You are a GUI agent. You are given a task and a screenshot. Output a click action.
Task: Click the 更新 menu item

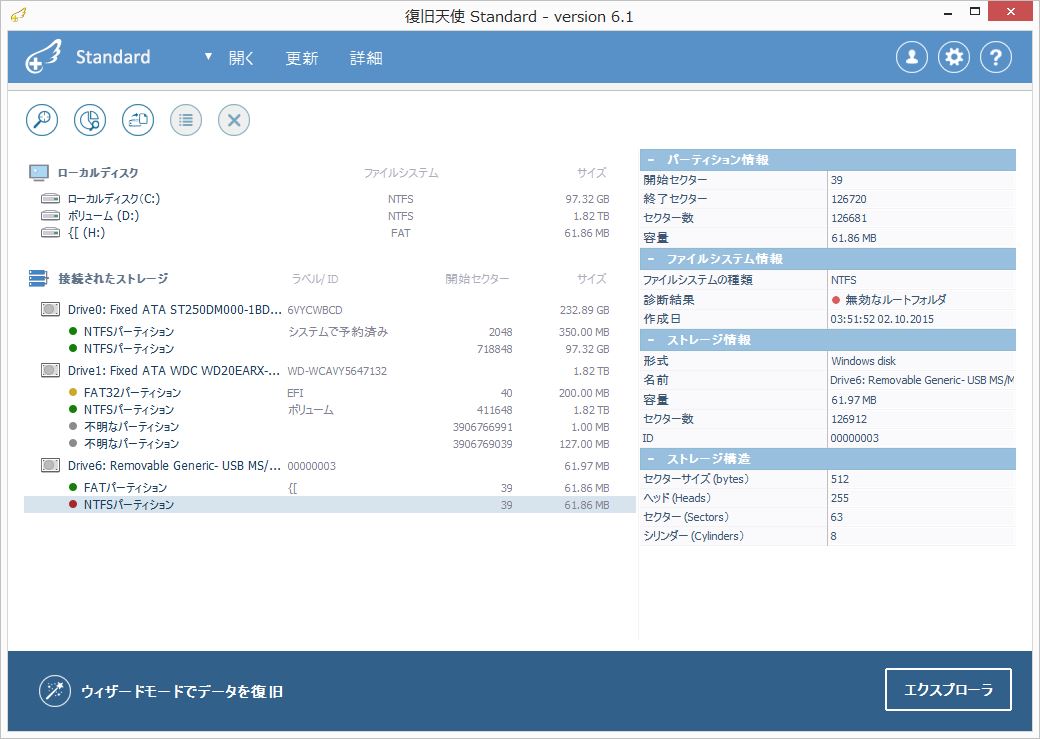[302, 58]
